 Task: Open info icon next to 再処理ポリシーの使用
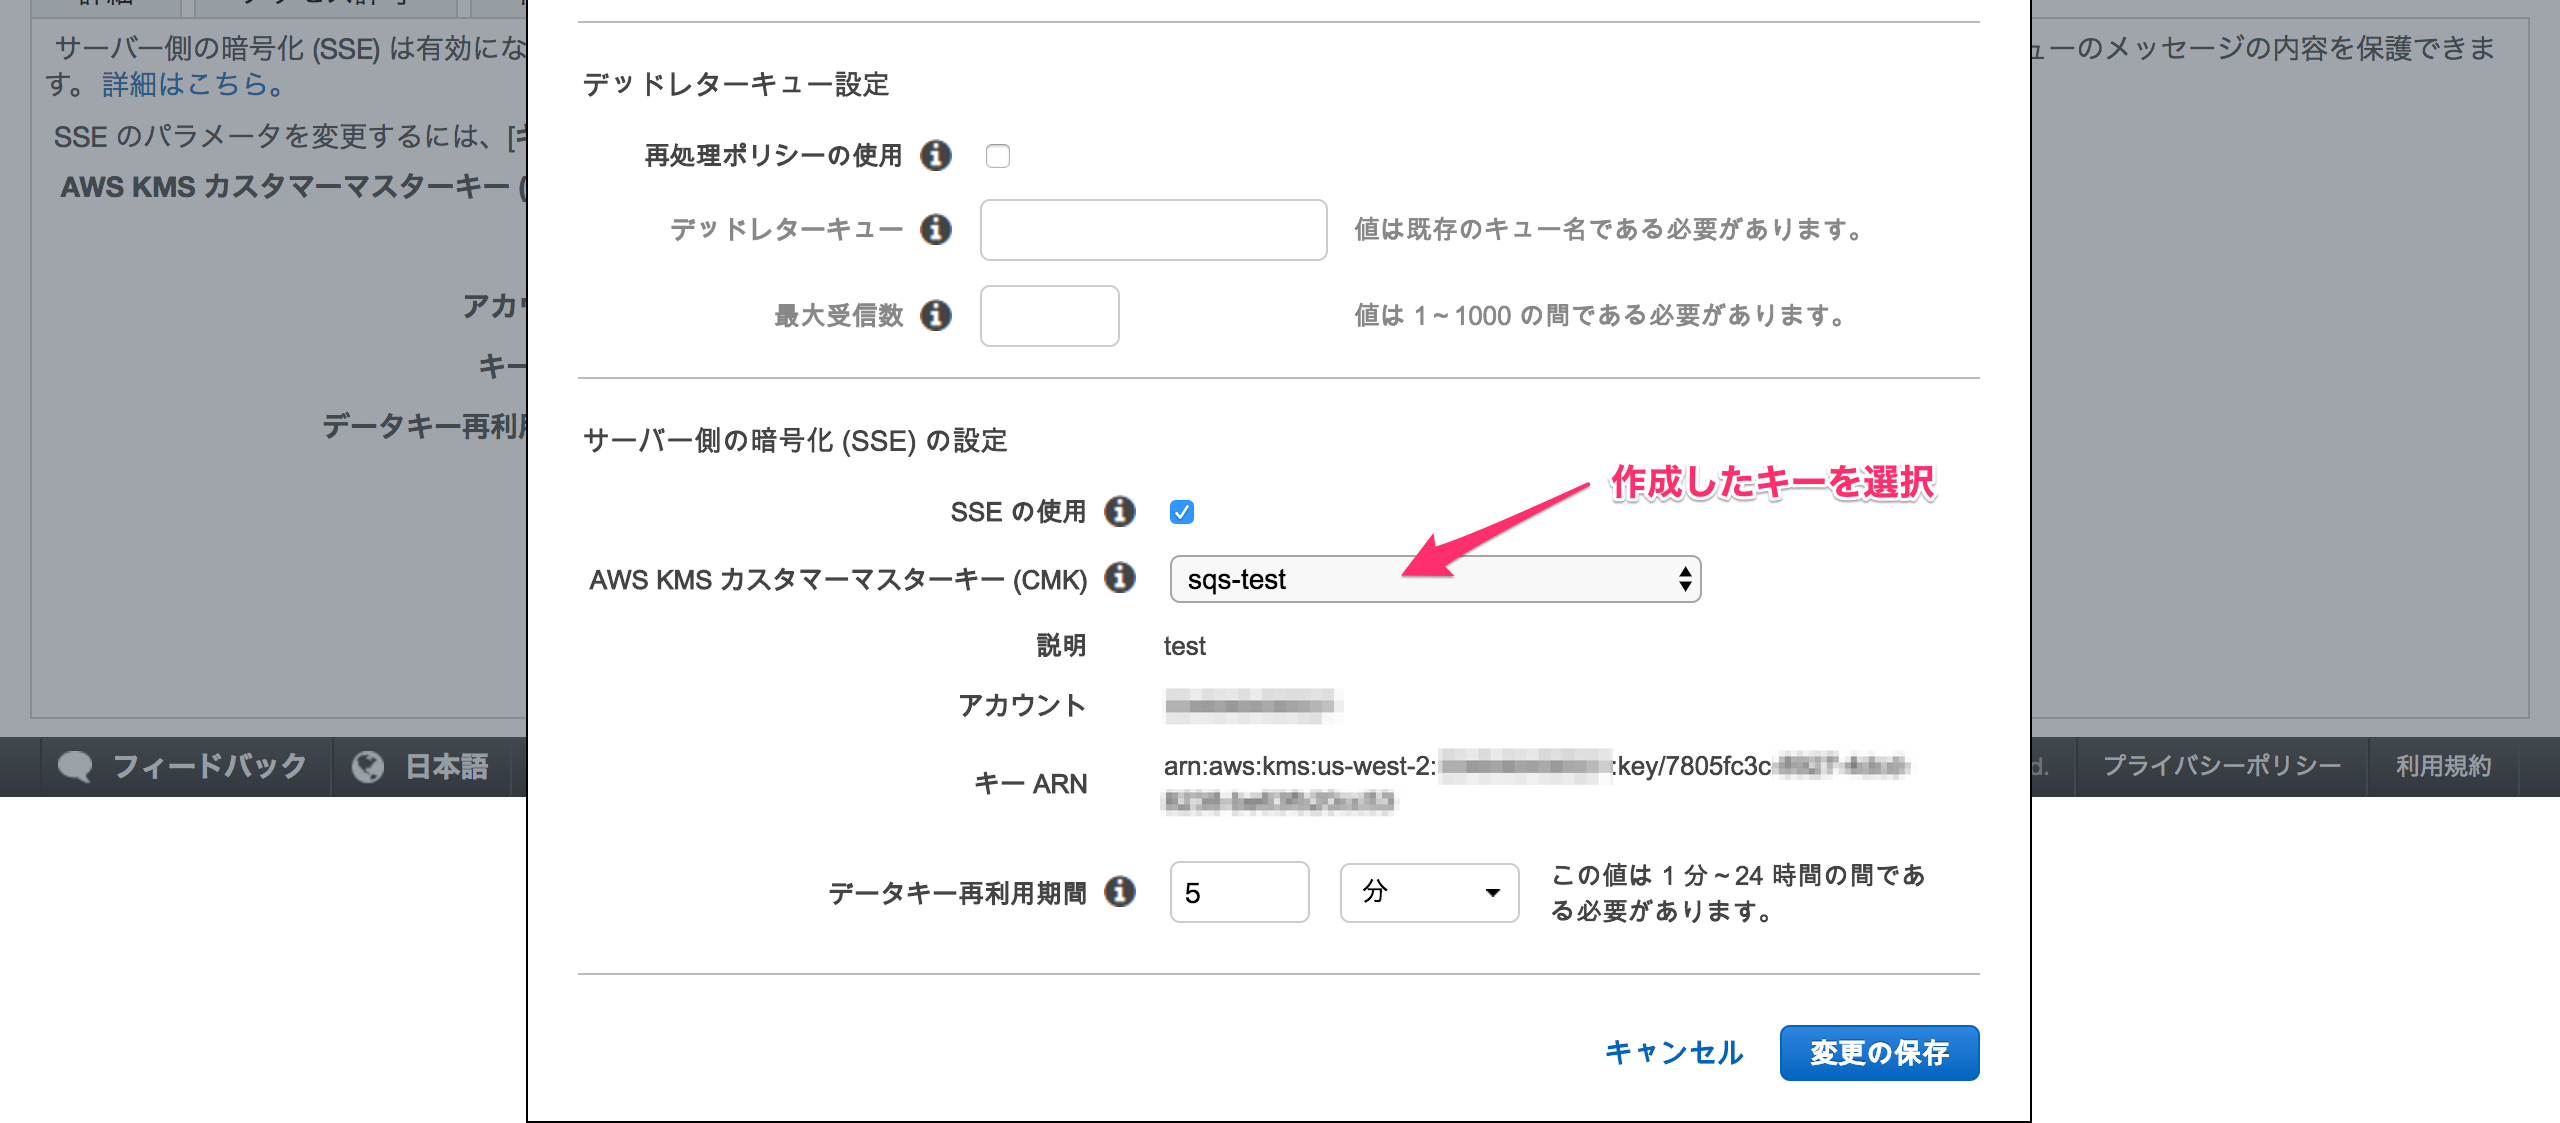coord(935,155)
